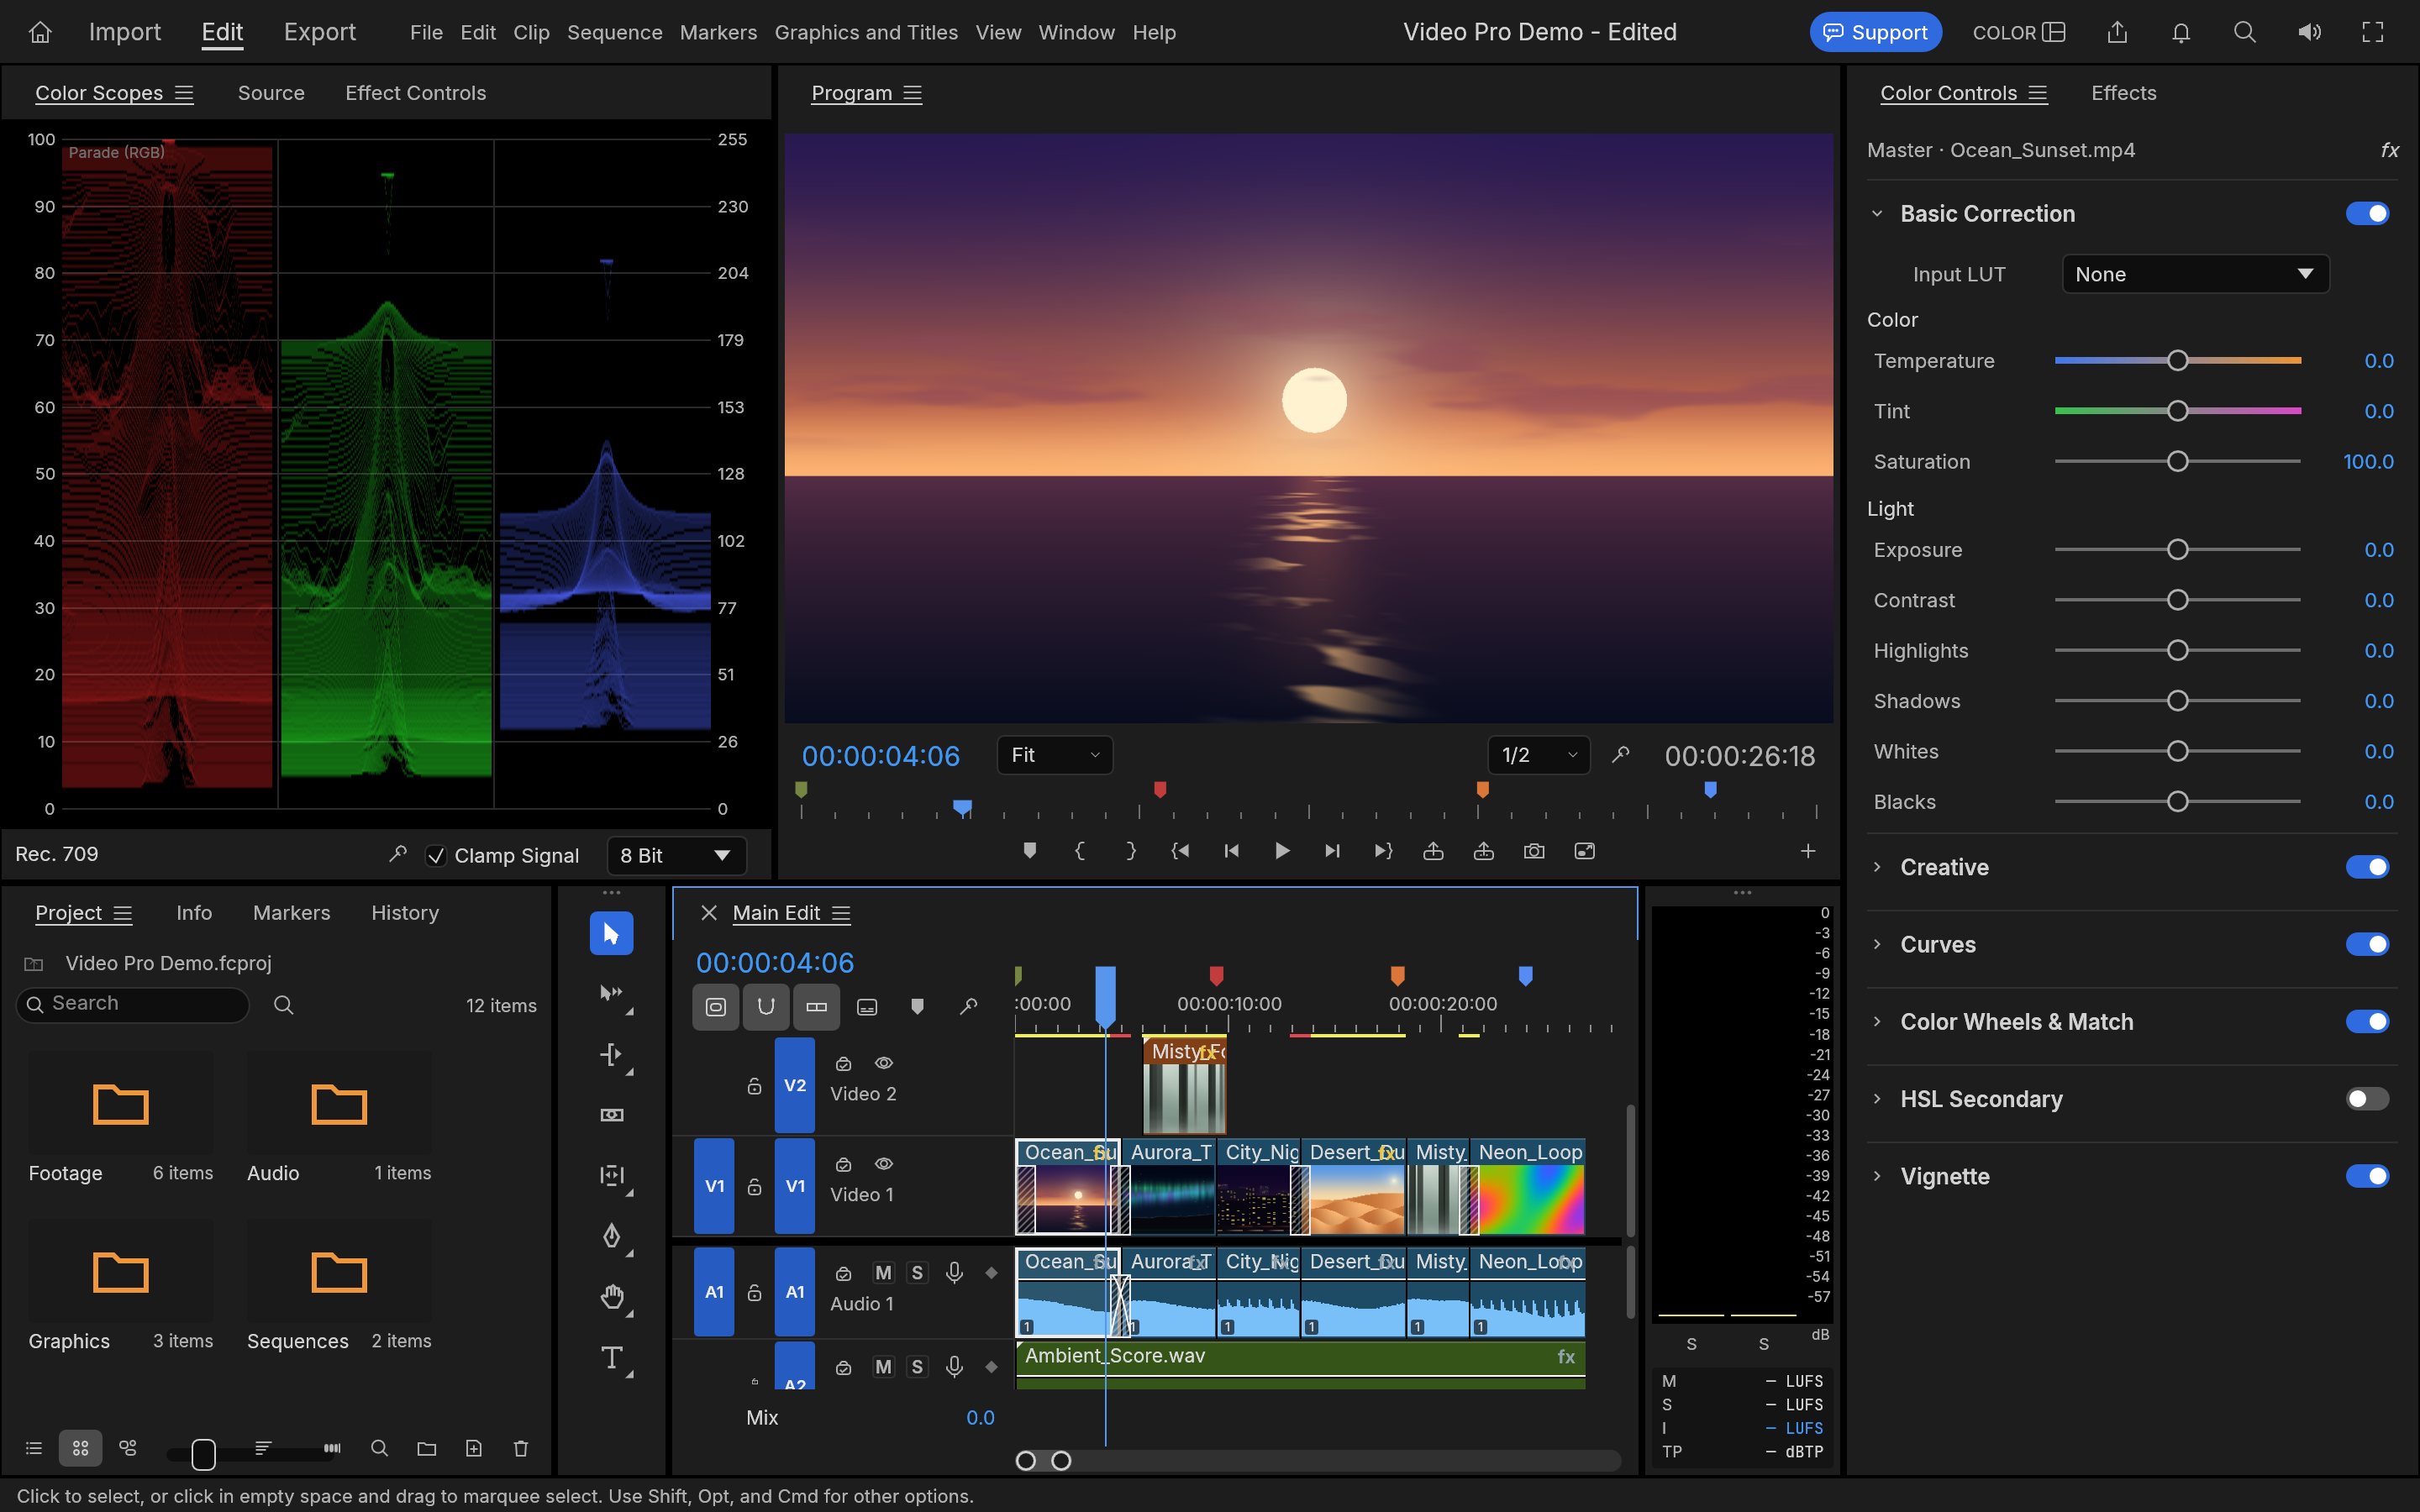Click the home icon
The width and height of the screenshot is (2420, 1512).
click(x=40, y=32)
